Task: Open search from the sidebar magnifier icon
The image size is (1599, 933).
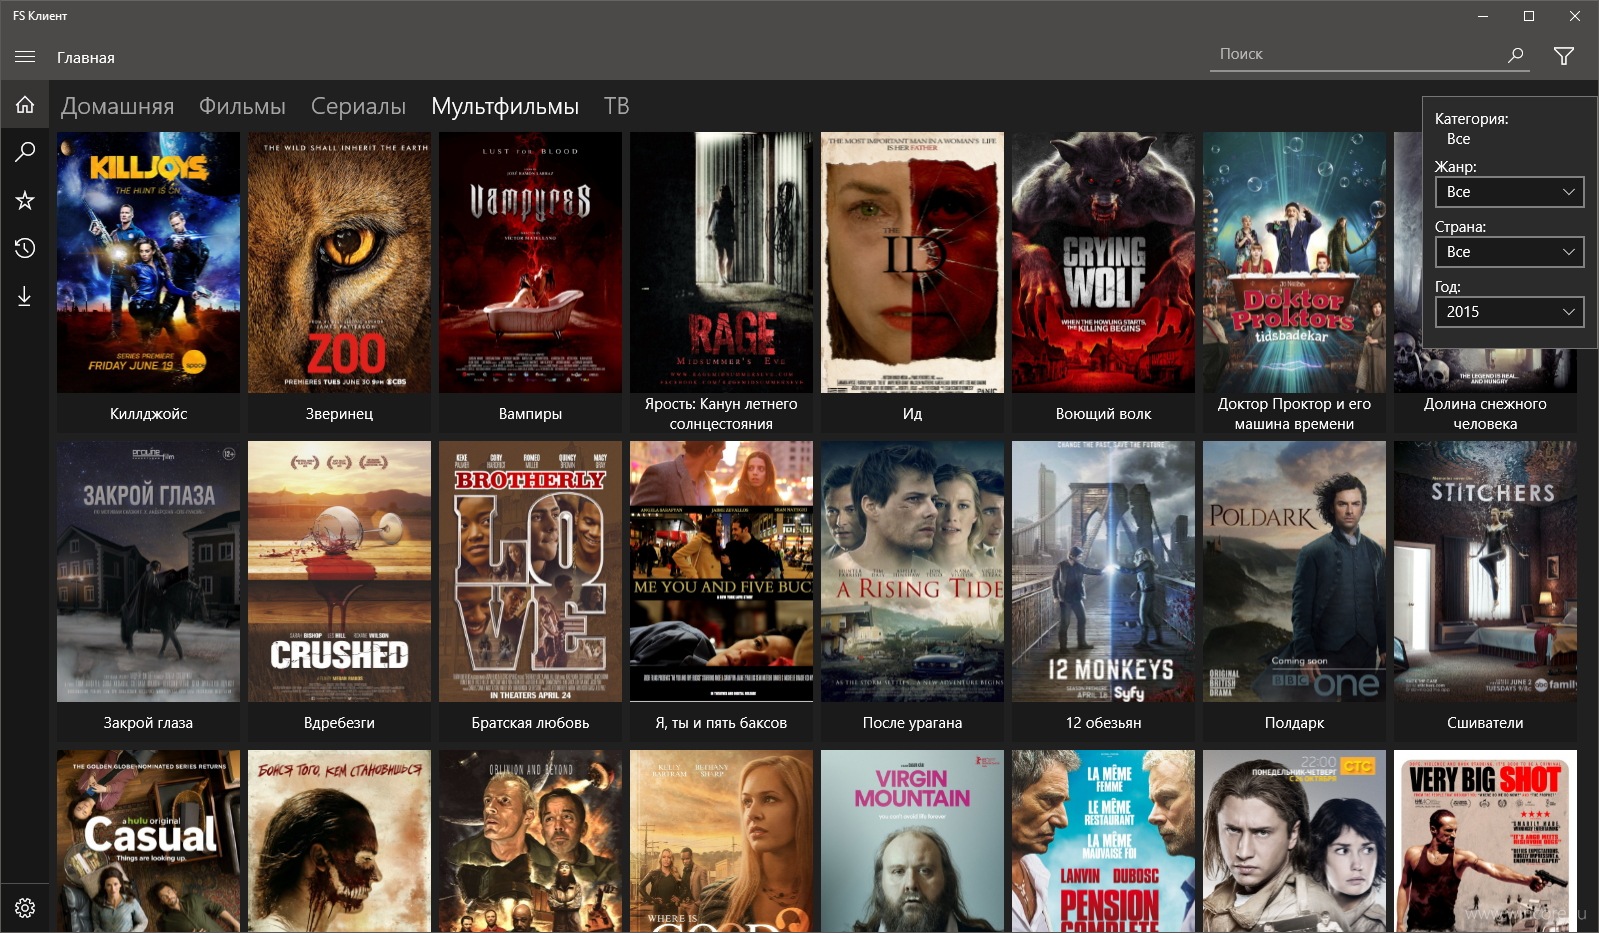Action: tap(25, 152)
